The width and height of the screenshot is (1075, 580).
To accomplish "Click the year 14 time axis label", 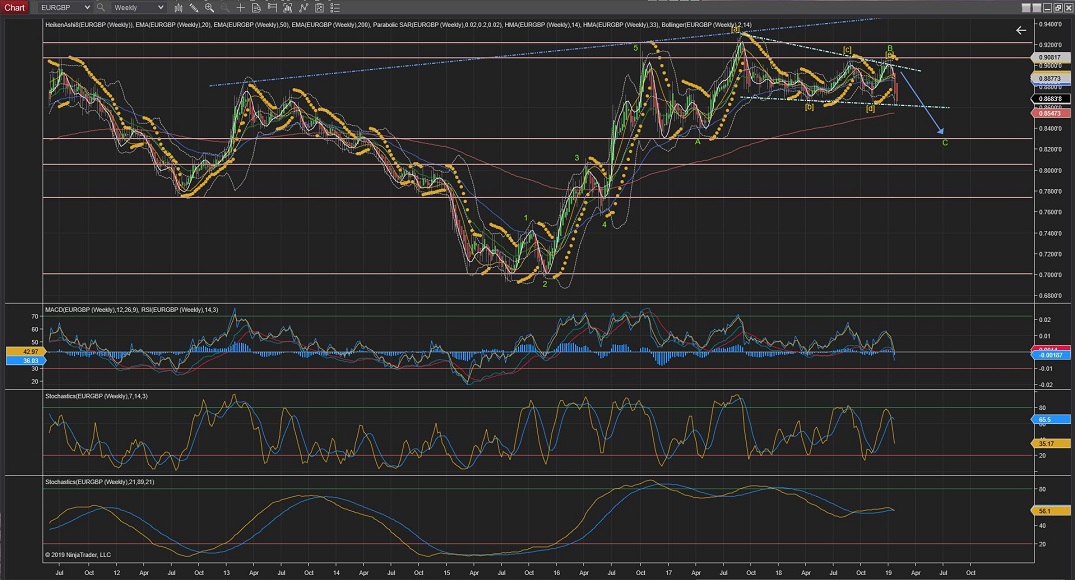I will tap(337, 572).
